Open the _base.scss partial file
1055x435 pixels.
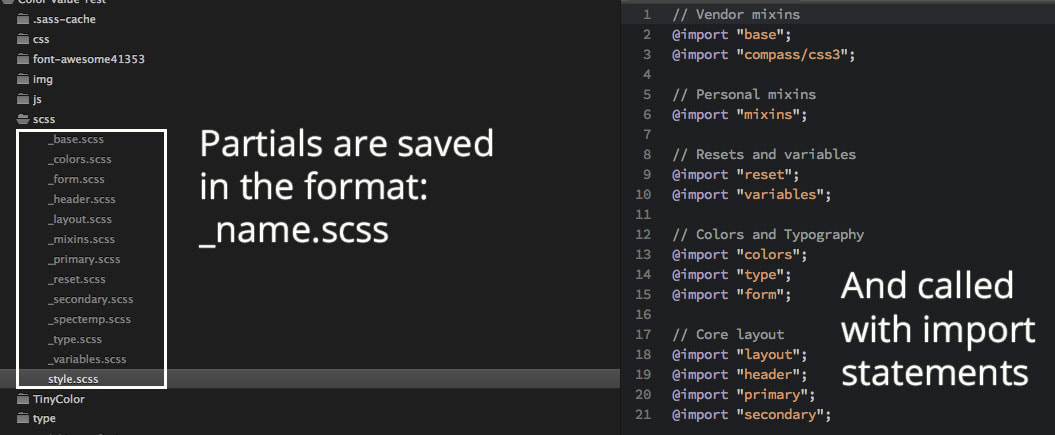[75, 139]
